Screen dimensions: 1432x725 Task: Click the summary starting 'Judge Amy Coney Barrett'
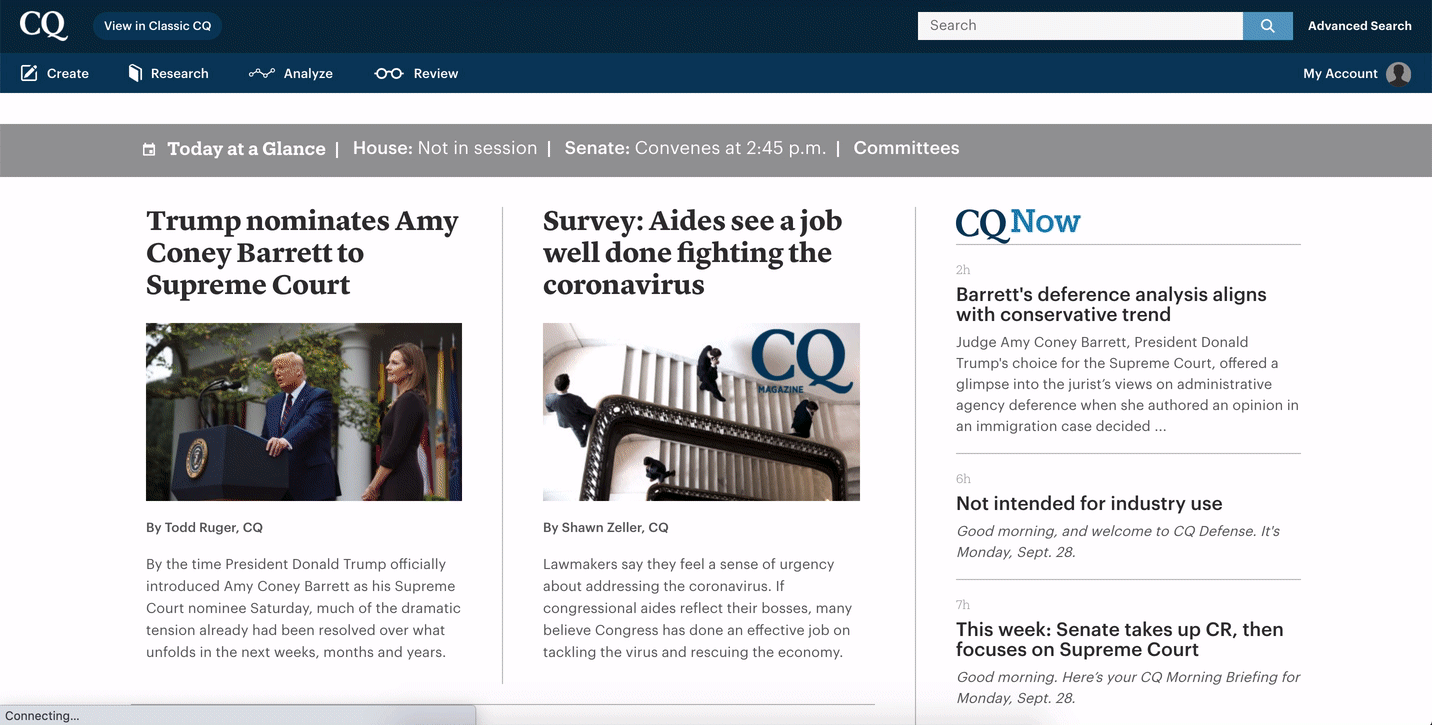[1127, 384]
